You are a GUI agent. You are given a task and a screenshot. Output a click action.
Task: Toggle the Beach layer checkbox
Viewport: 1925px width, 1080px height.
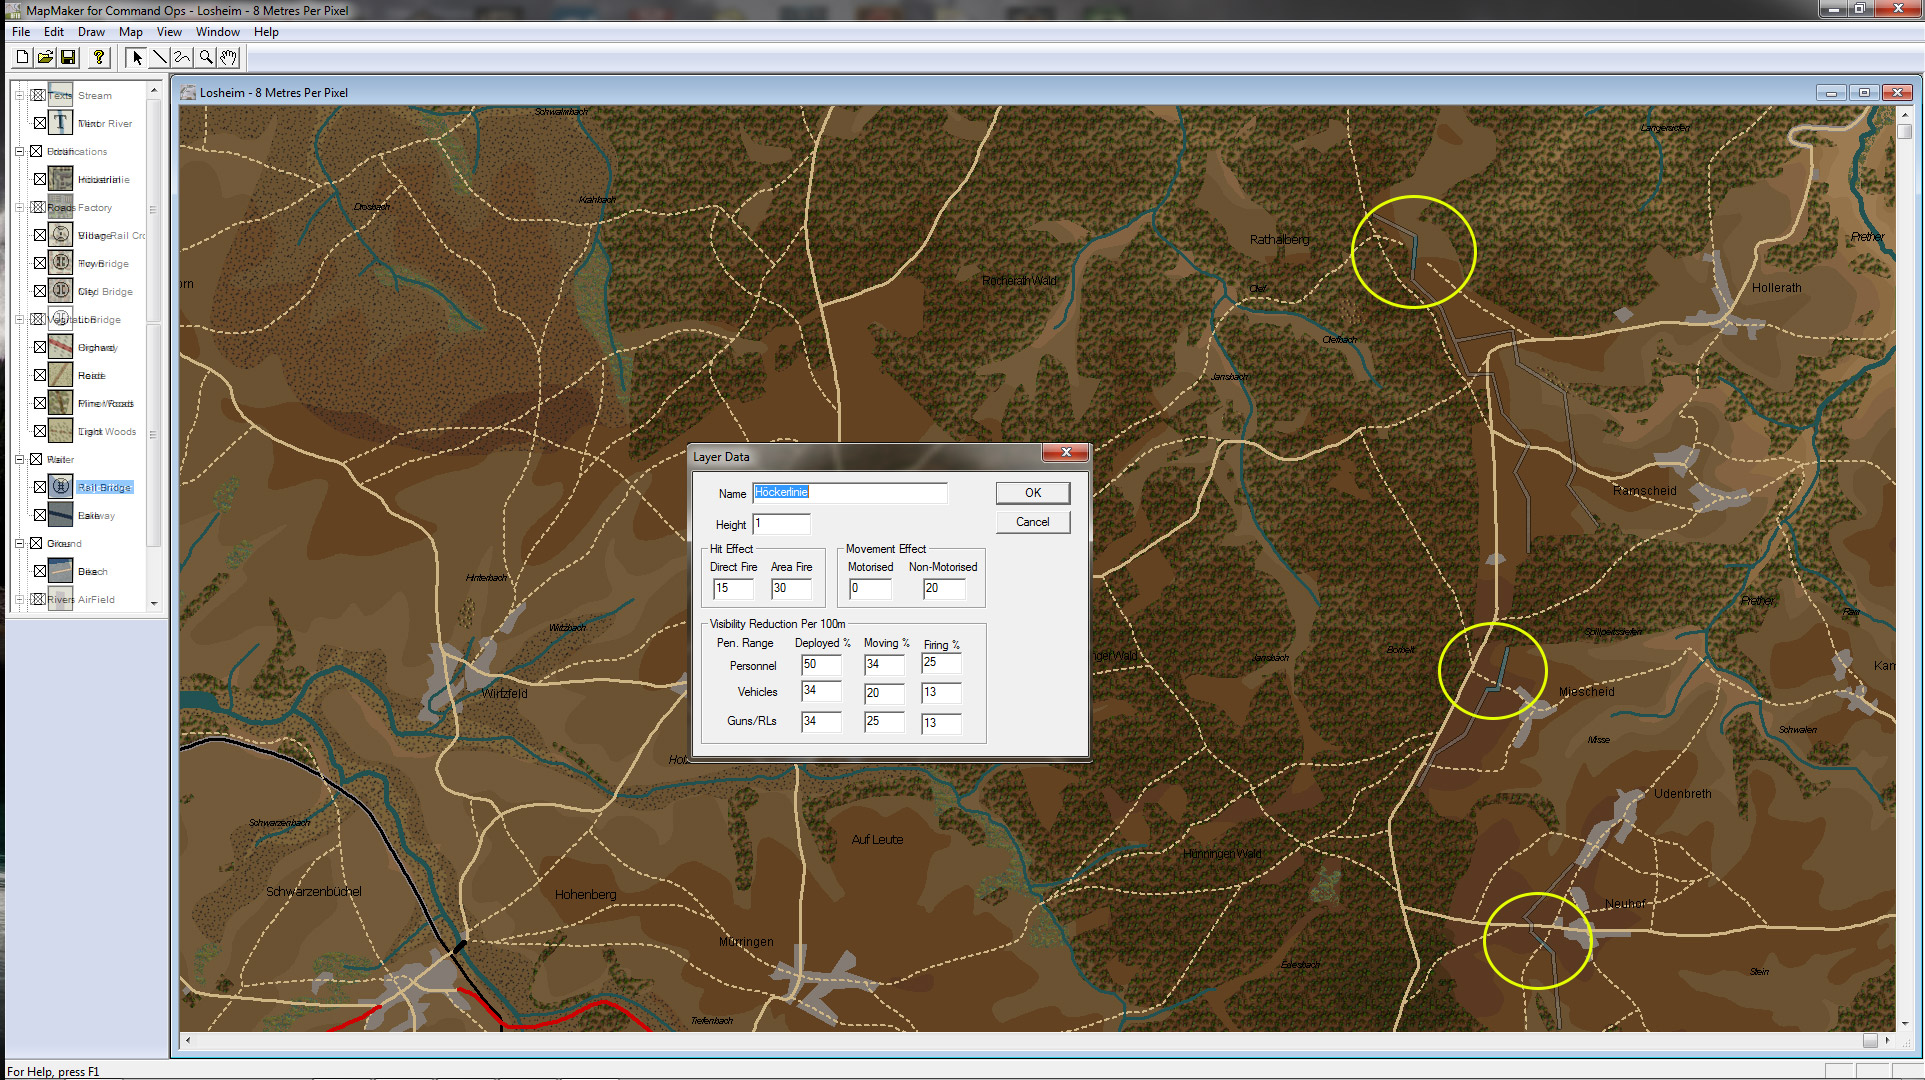pyautogui.click(x=40, y=571)
